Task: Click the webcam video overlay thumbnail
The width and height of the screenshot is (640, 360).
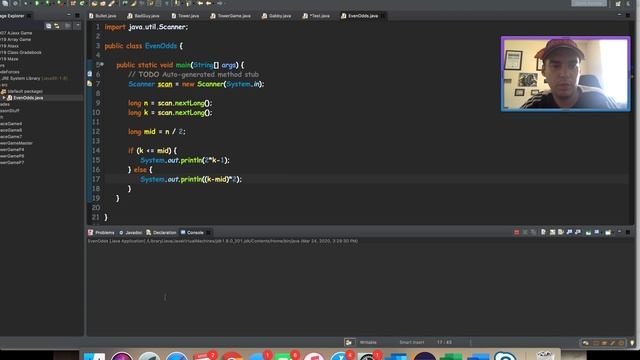Action: tap(565, 74)
